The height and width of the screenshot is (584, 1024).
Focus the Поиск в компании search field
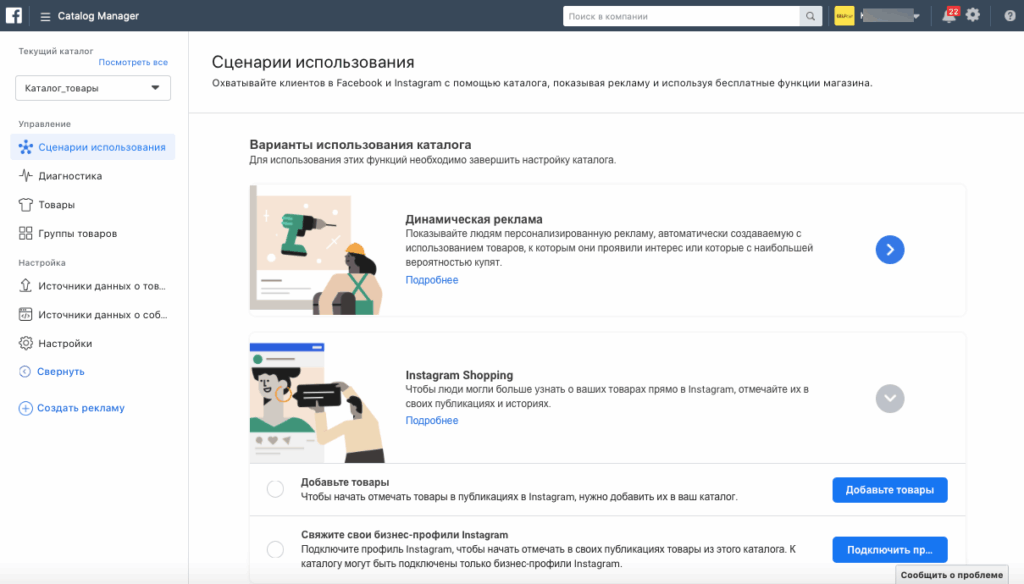click(x=681, y=16)
